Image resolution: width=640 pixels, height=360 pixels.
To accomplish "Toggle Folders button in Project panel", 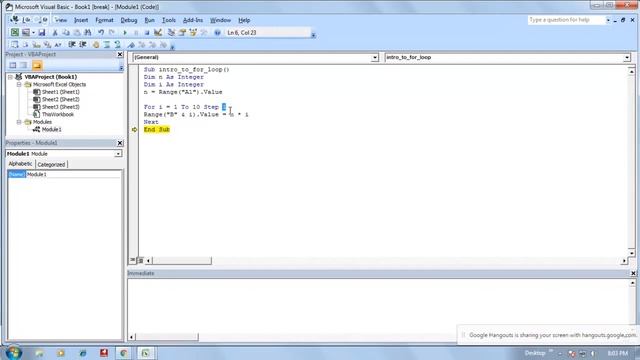I will click(37, 65).
